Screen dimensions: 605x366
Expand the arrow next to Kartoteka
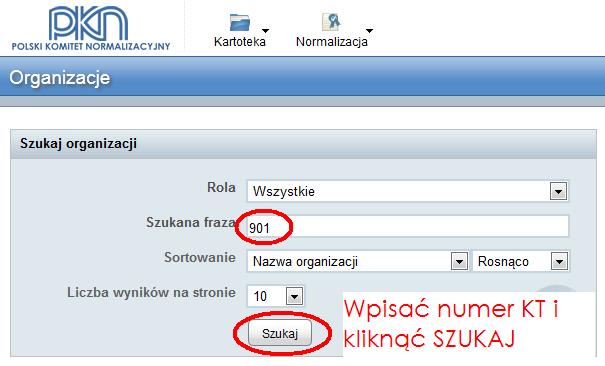[265, 30]
